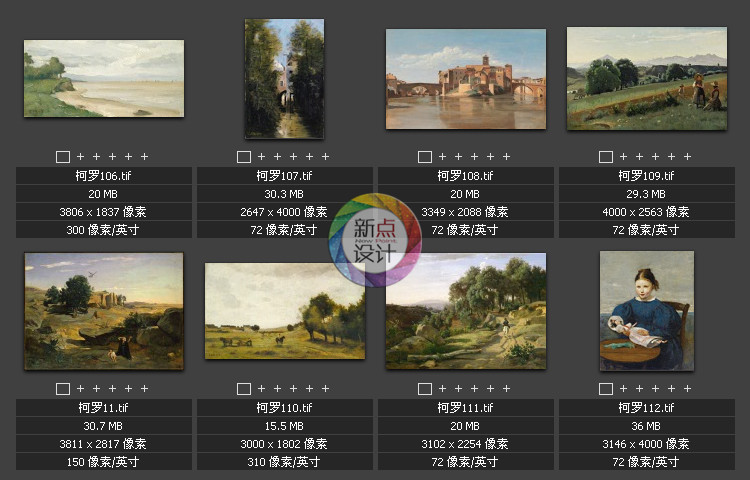Click dimensions 2647 x 4000 像素
The image size is (750, 480).
(284, 212)
